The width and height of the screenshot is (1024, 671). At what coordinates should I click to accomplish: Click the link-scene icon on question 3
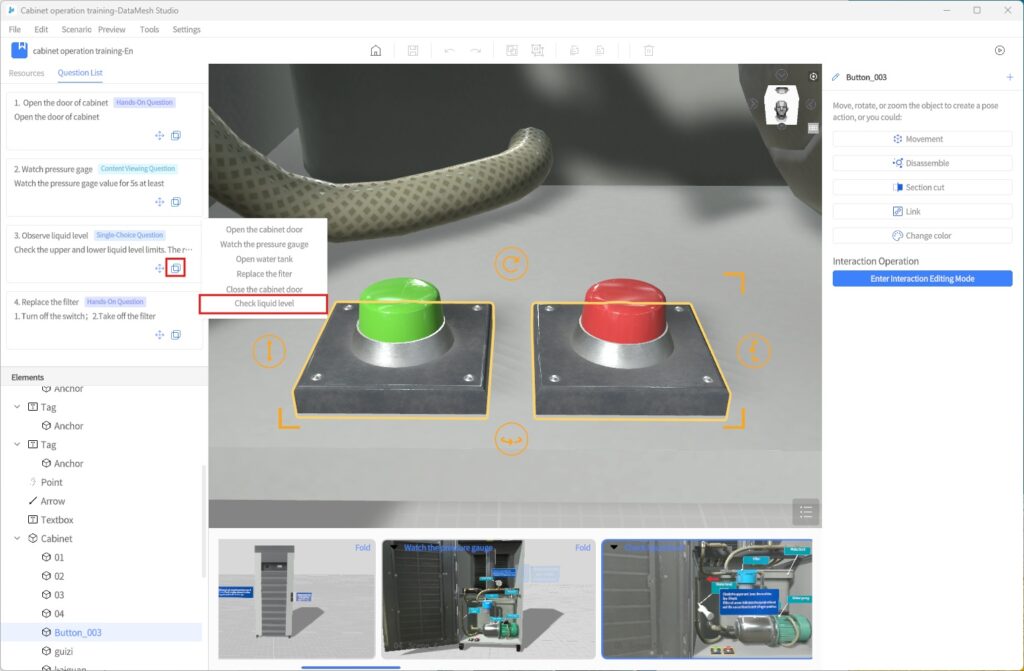[176, 268]
